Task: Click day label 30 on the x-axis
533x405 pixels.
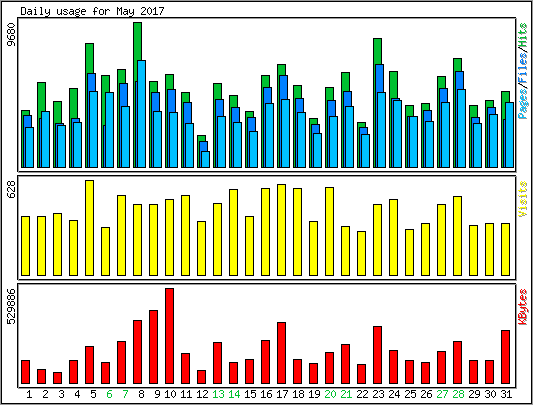Action: [x=490, y=394]
